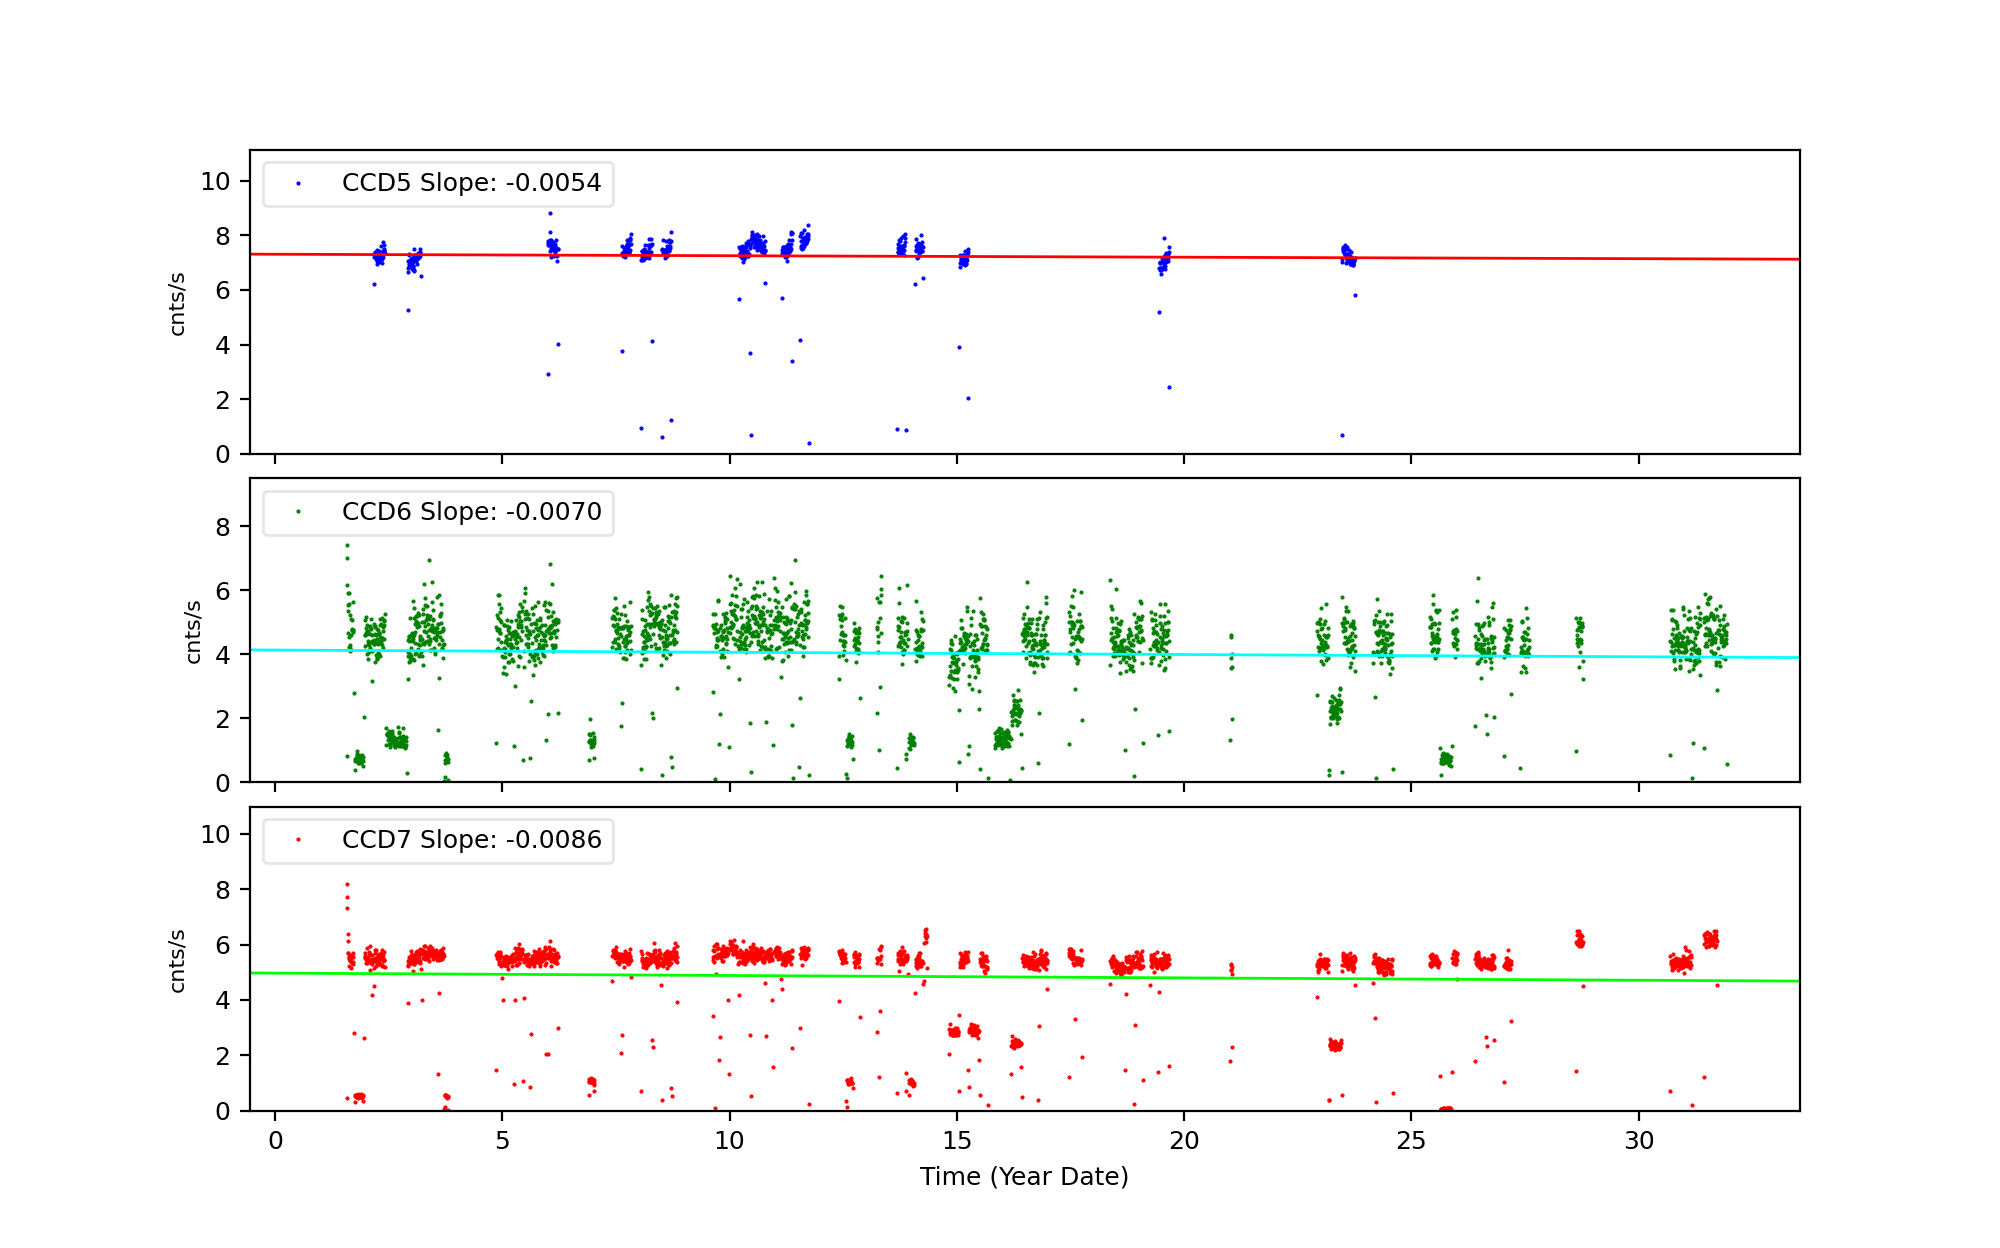Click the x-axis tick label 5
Screen dimensions: 2000x1248
502,1141
